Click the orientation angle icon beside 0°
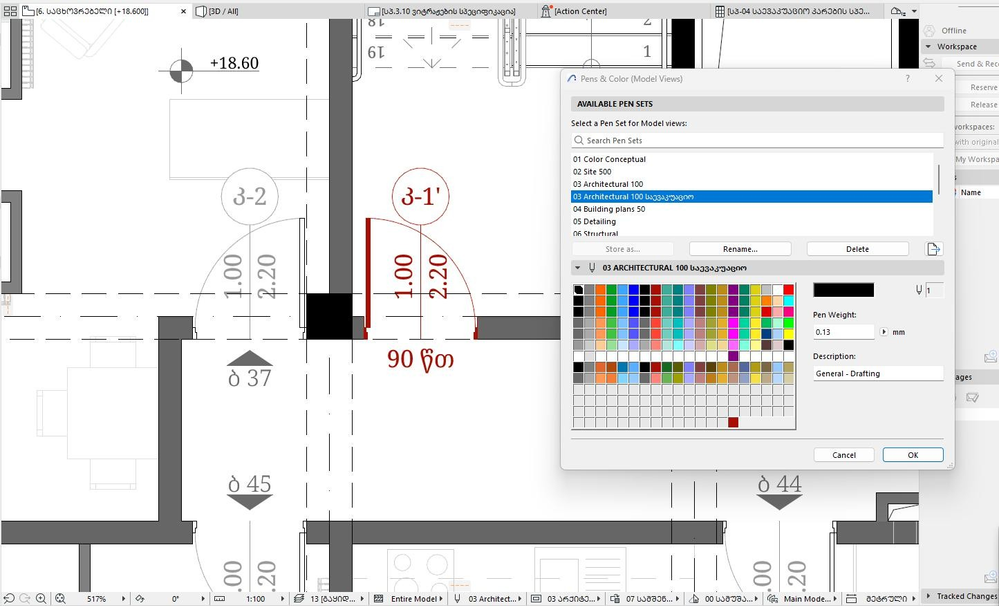Image resolution: width=999 pixels, height=606 pixels. point(140,599)
